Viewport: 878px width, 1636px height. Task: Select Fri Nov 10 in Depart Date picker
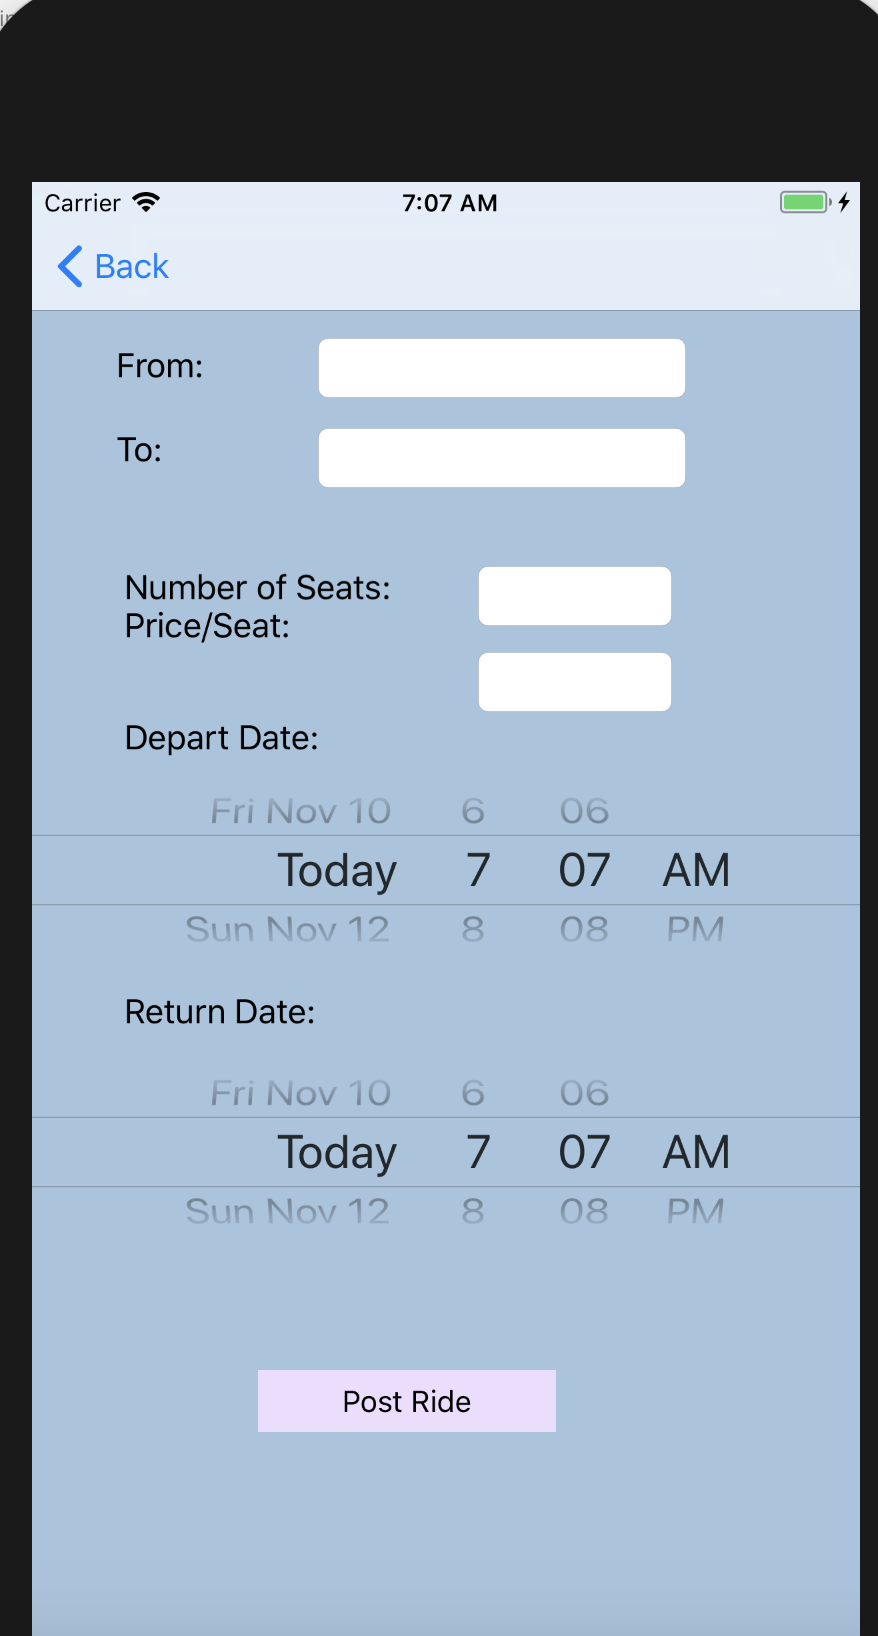300,811
